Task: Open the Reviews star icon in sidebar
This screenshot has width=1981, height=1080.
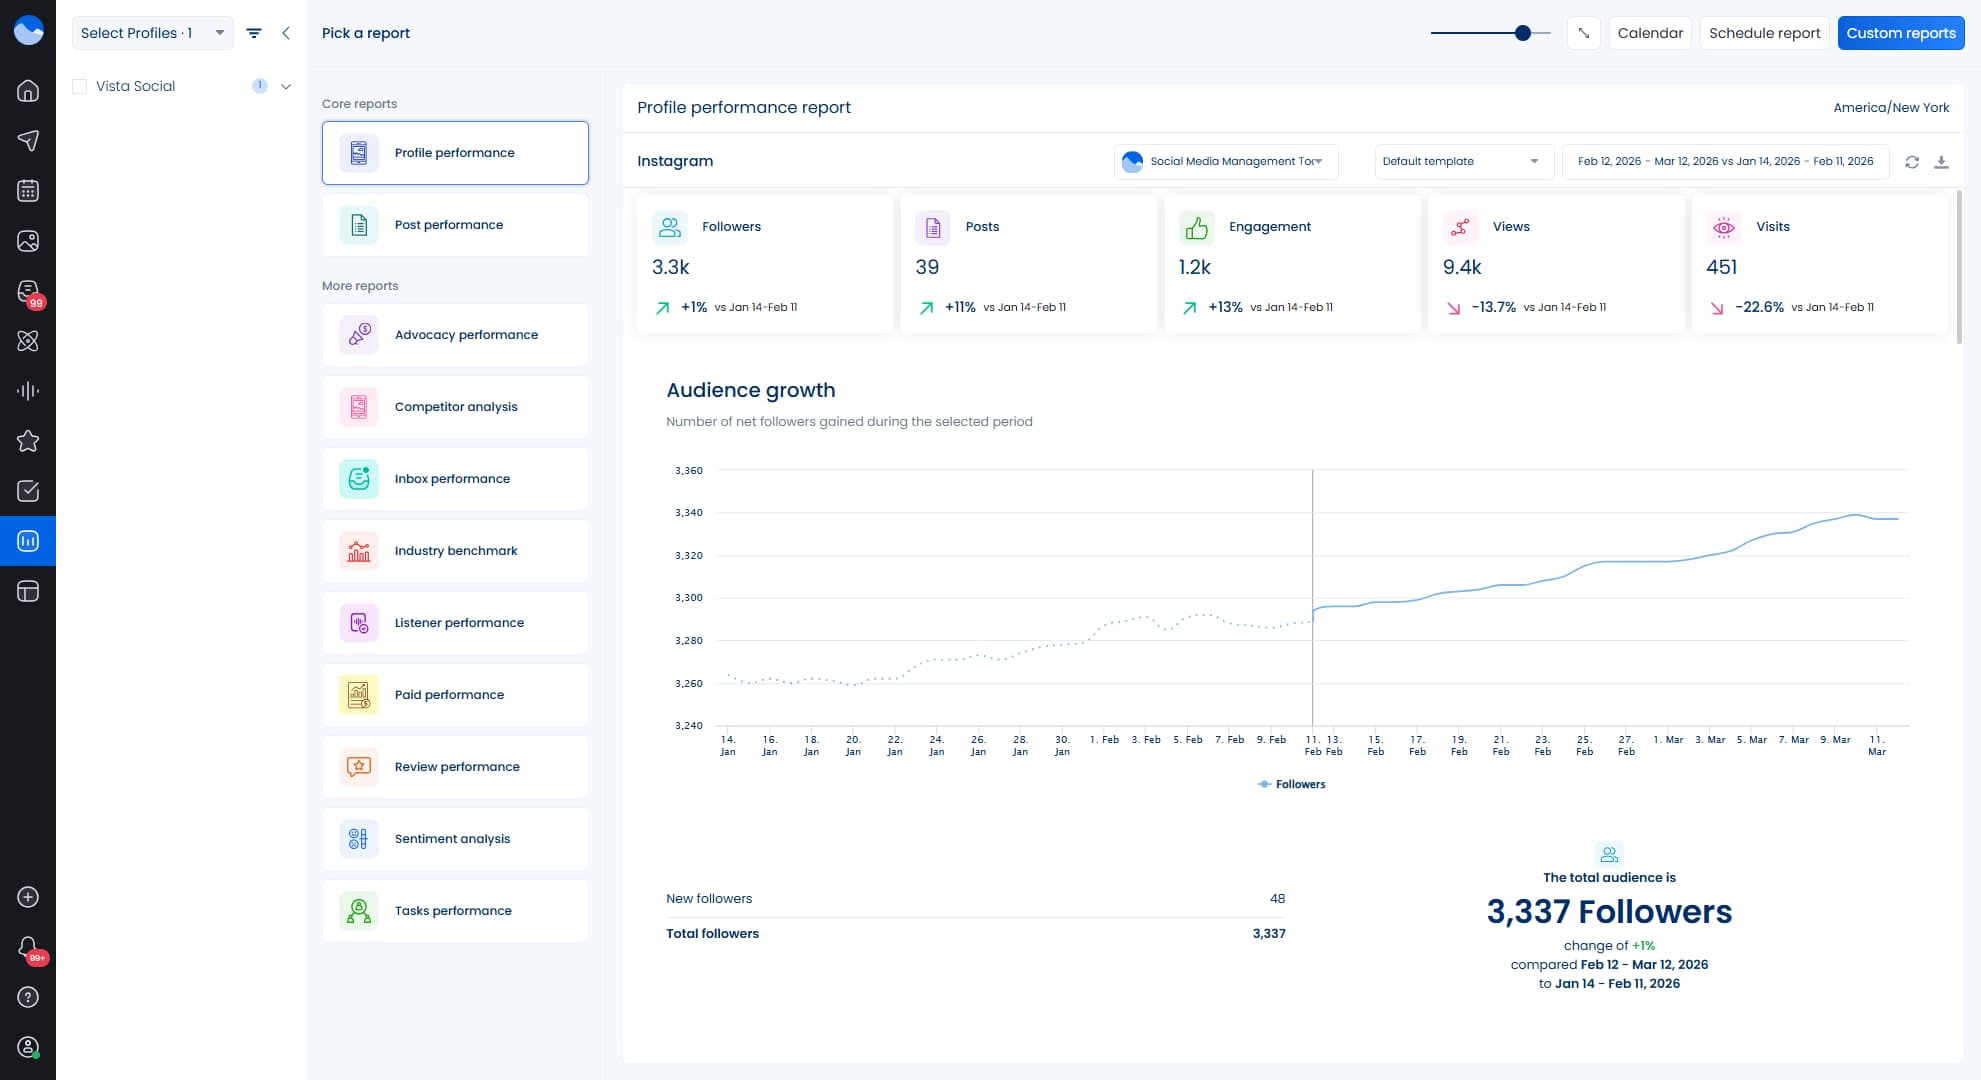Action: point(28,440)
